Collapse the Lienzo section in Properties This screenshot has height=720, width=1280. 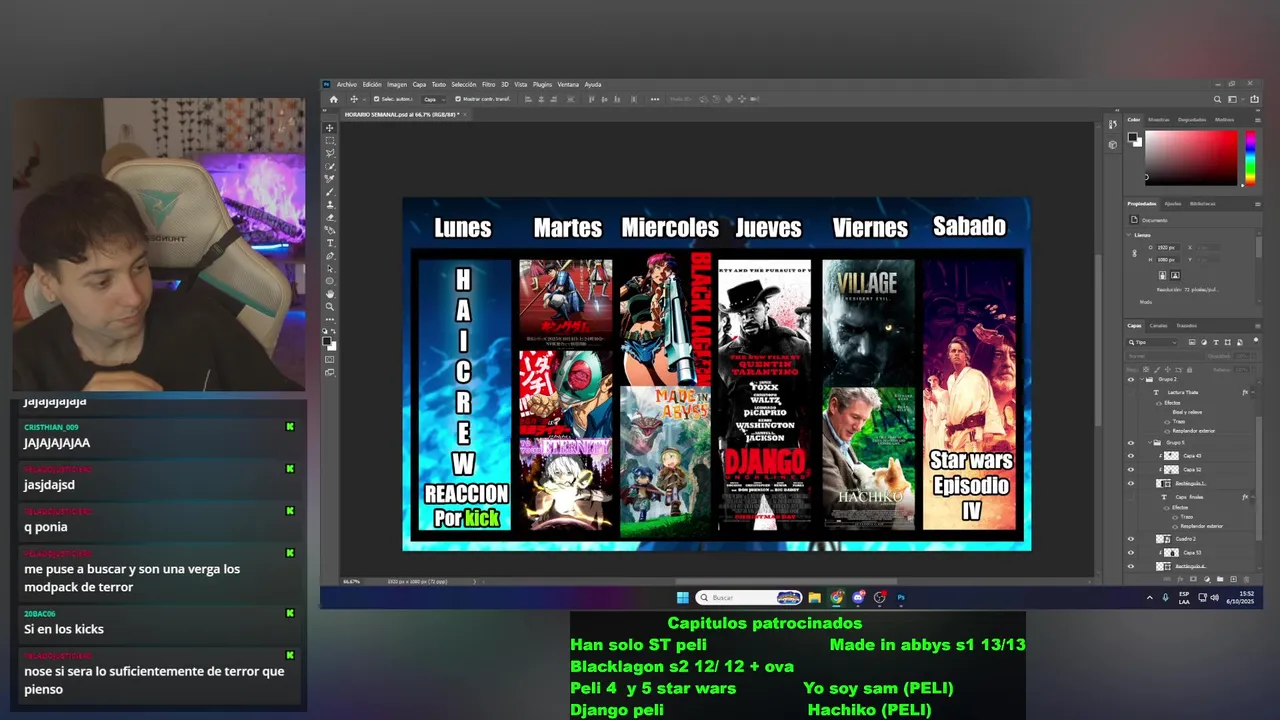[x=1129, y=235]
